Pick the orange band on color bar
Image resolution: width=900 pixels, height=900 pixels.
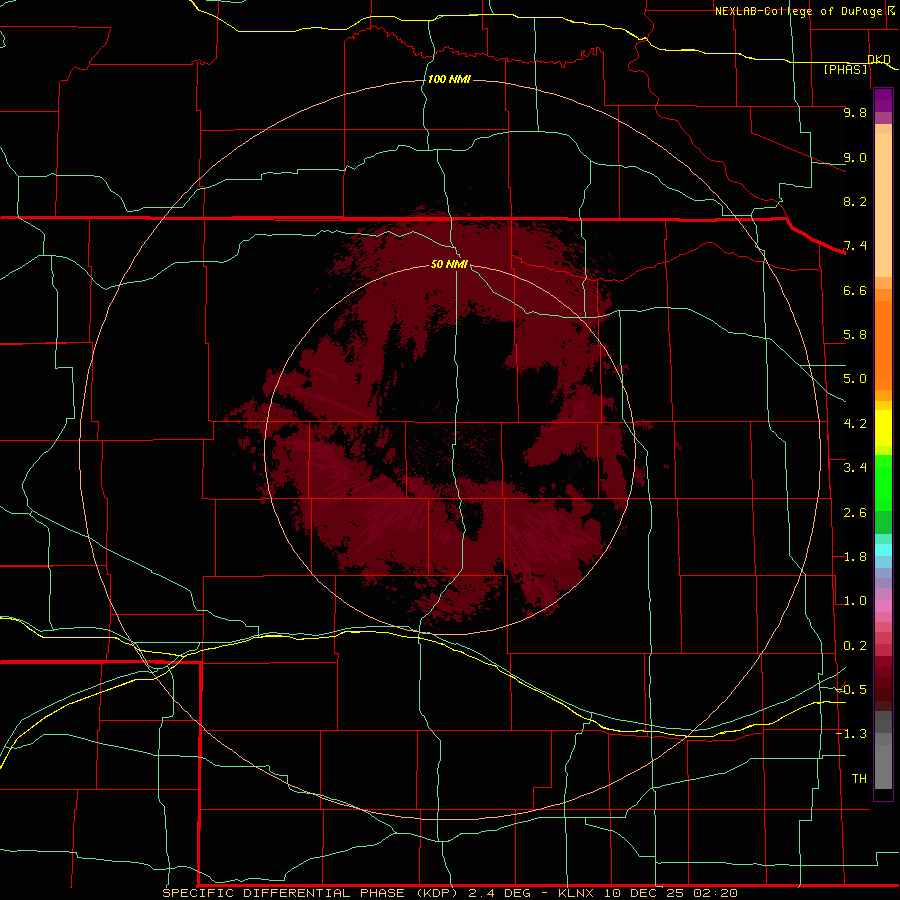pyautogui.click(x=883, y=345)
